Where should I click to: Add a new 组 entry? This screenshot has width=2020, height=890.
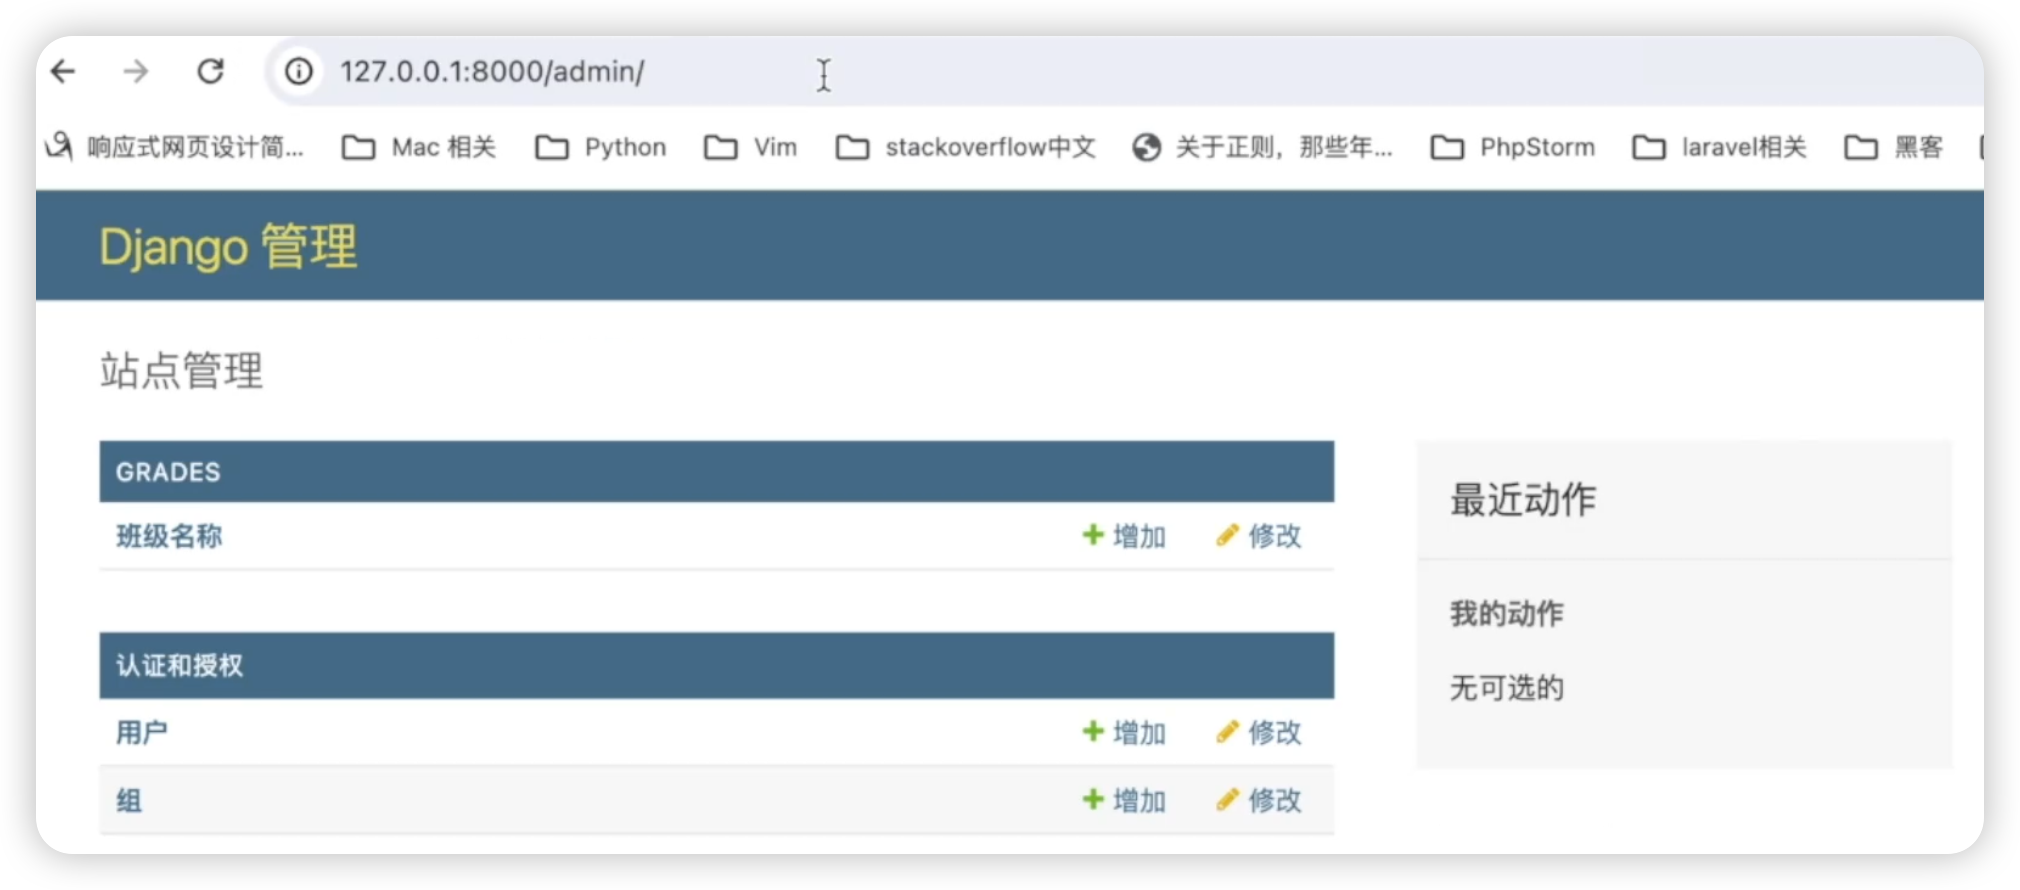[1126, 800]
